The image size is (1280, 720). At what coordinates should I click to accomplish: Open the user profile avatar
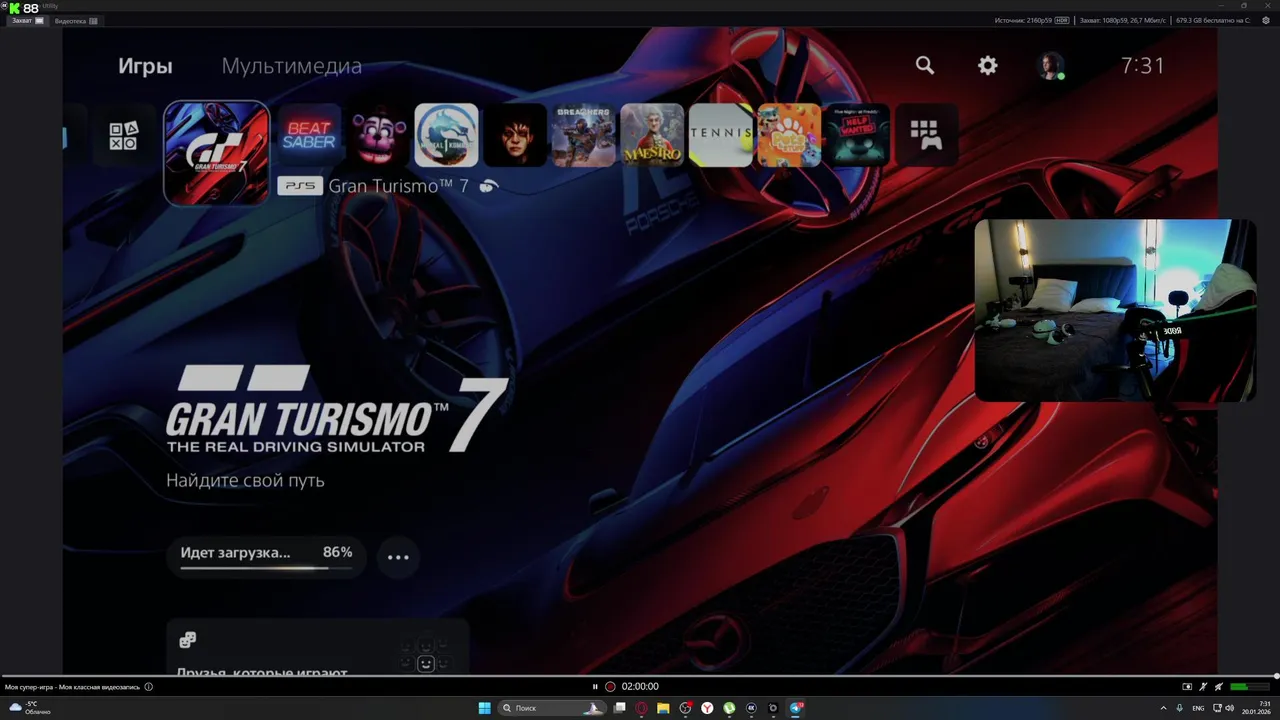[x=1051, y=66]
